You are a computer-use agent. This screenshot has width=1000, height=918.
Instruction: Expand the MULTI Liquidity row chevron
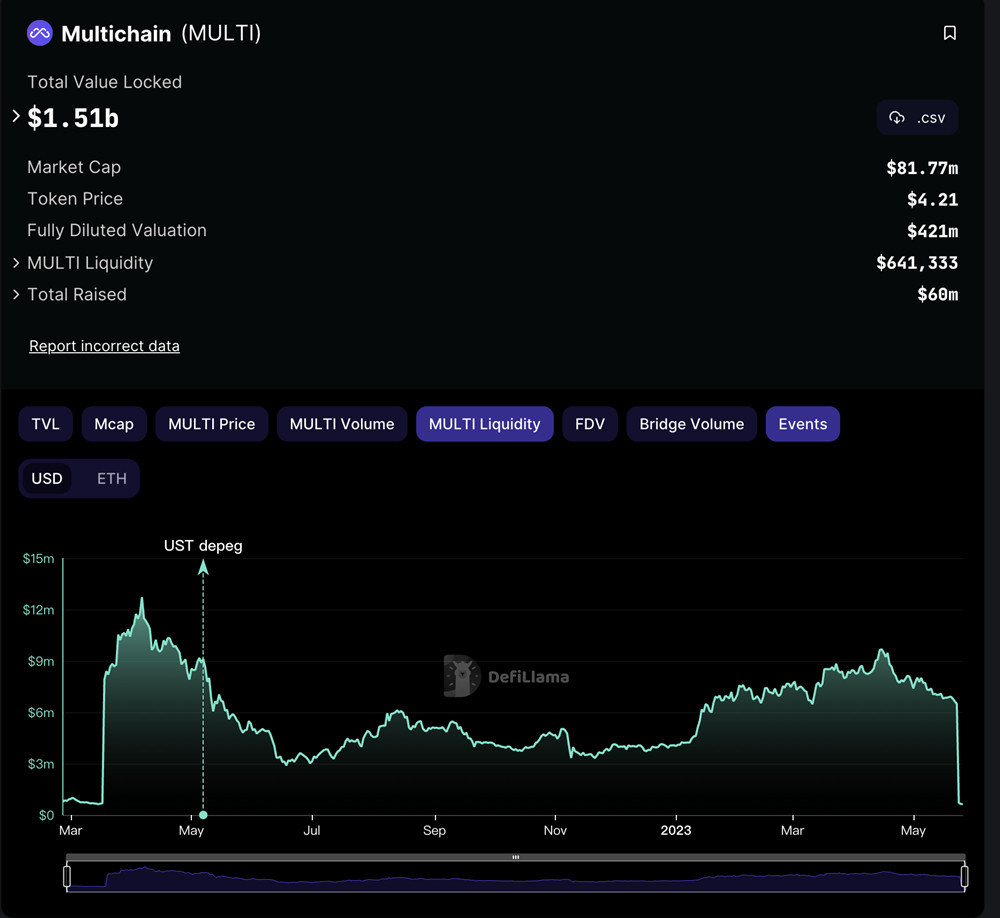[x=15, y=263]
